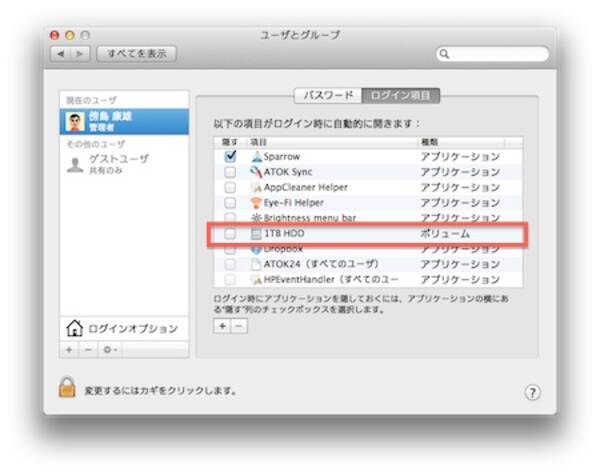The image size is (600, 475).
Task: Click the current user's avatar picture
Action: point(75,122)
